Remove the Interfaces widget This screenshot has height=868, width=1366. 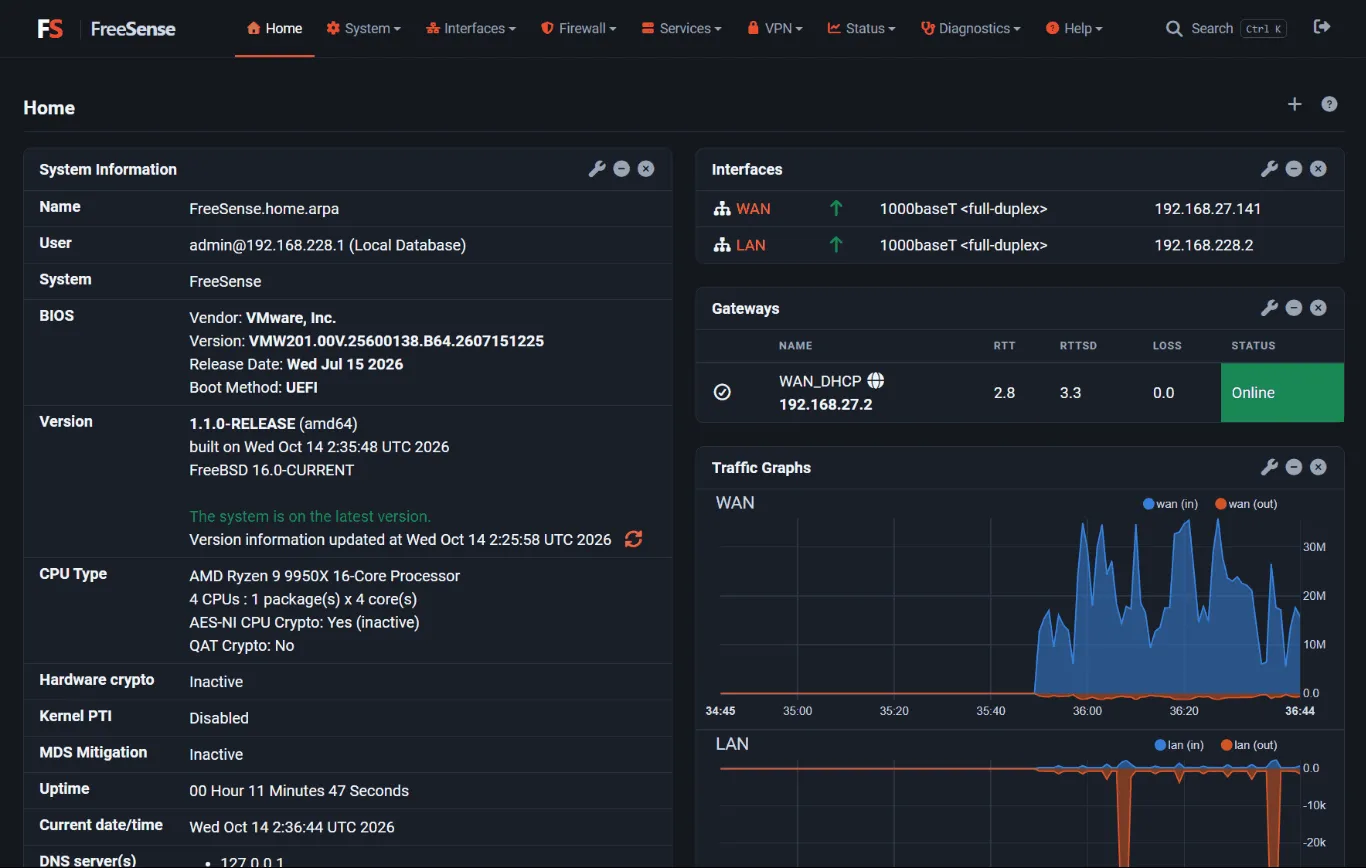click(x=1318, y=169)
